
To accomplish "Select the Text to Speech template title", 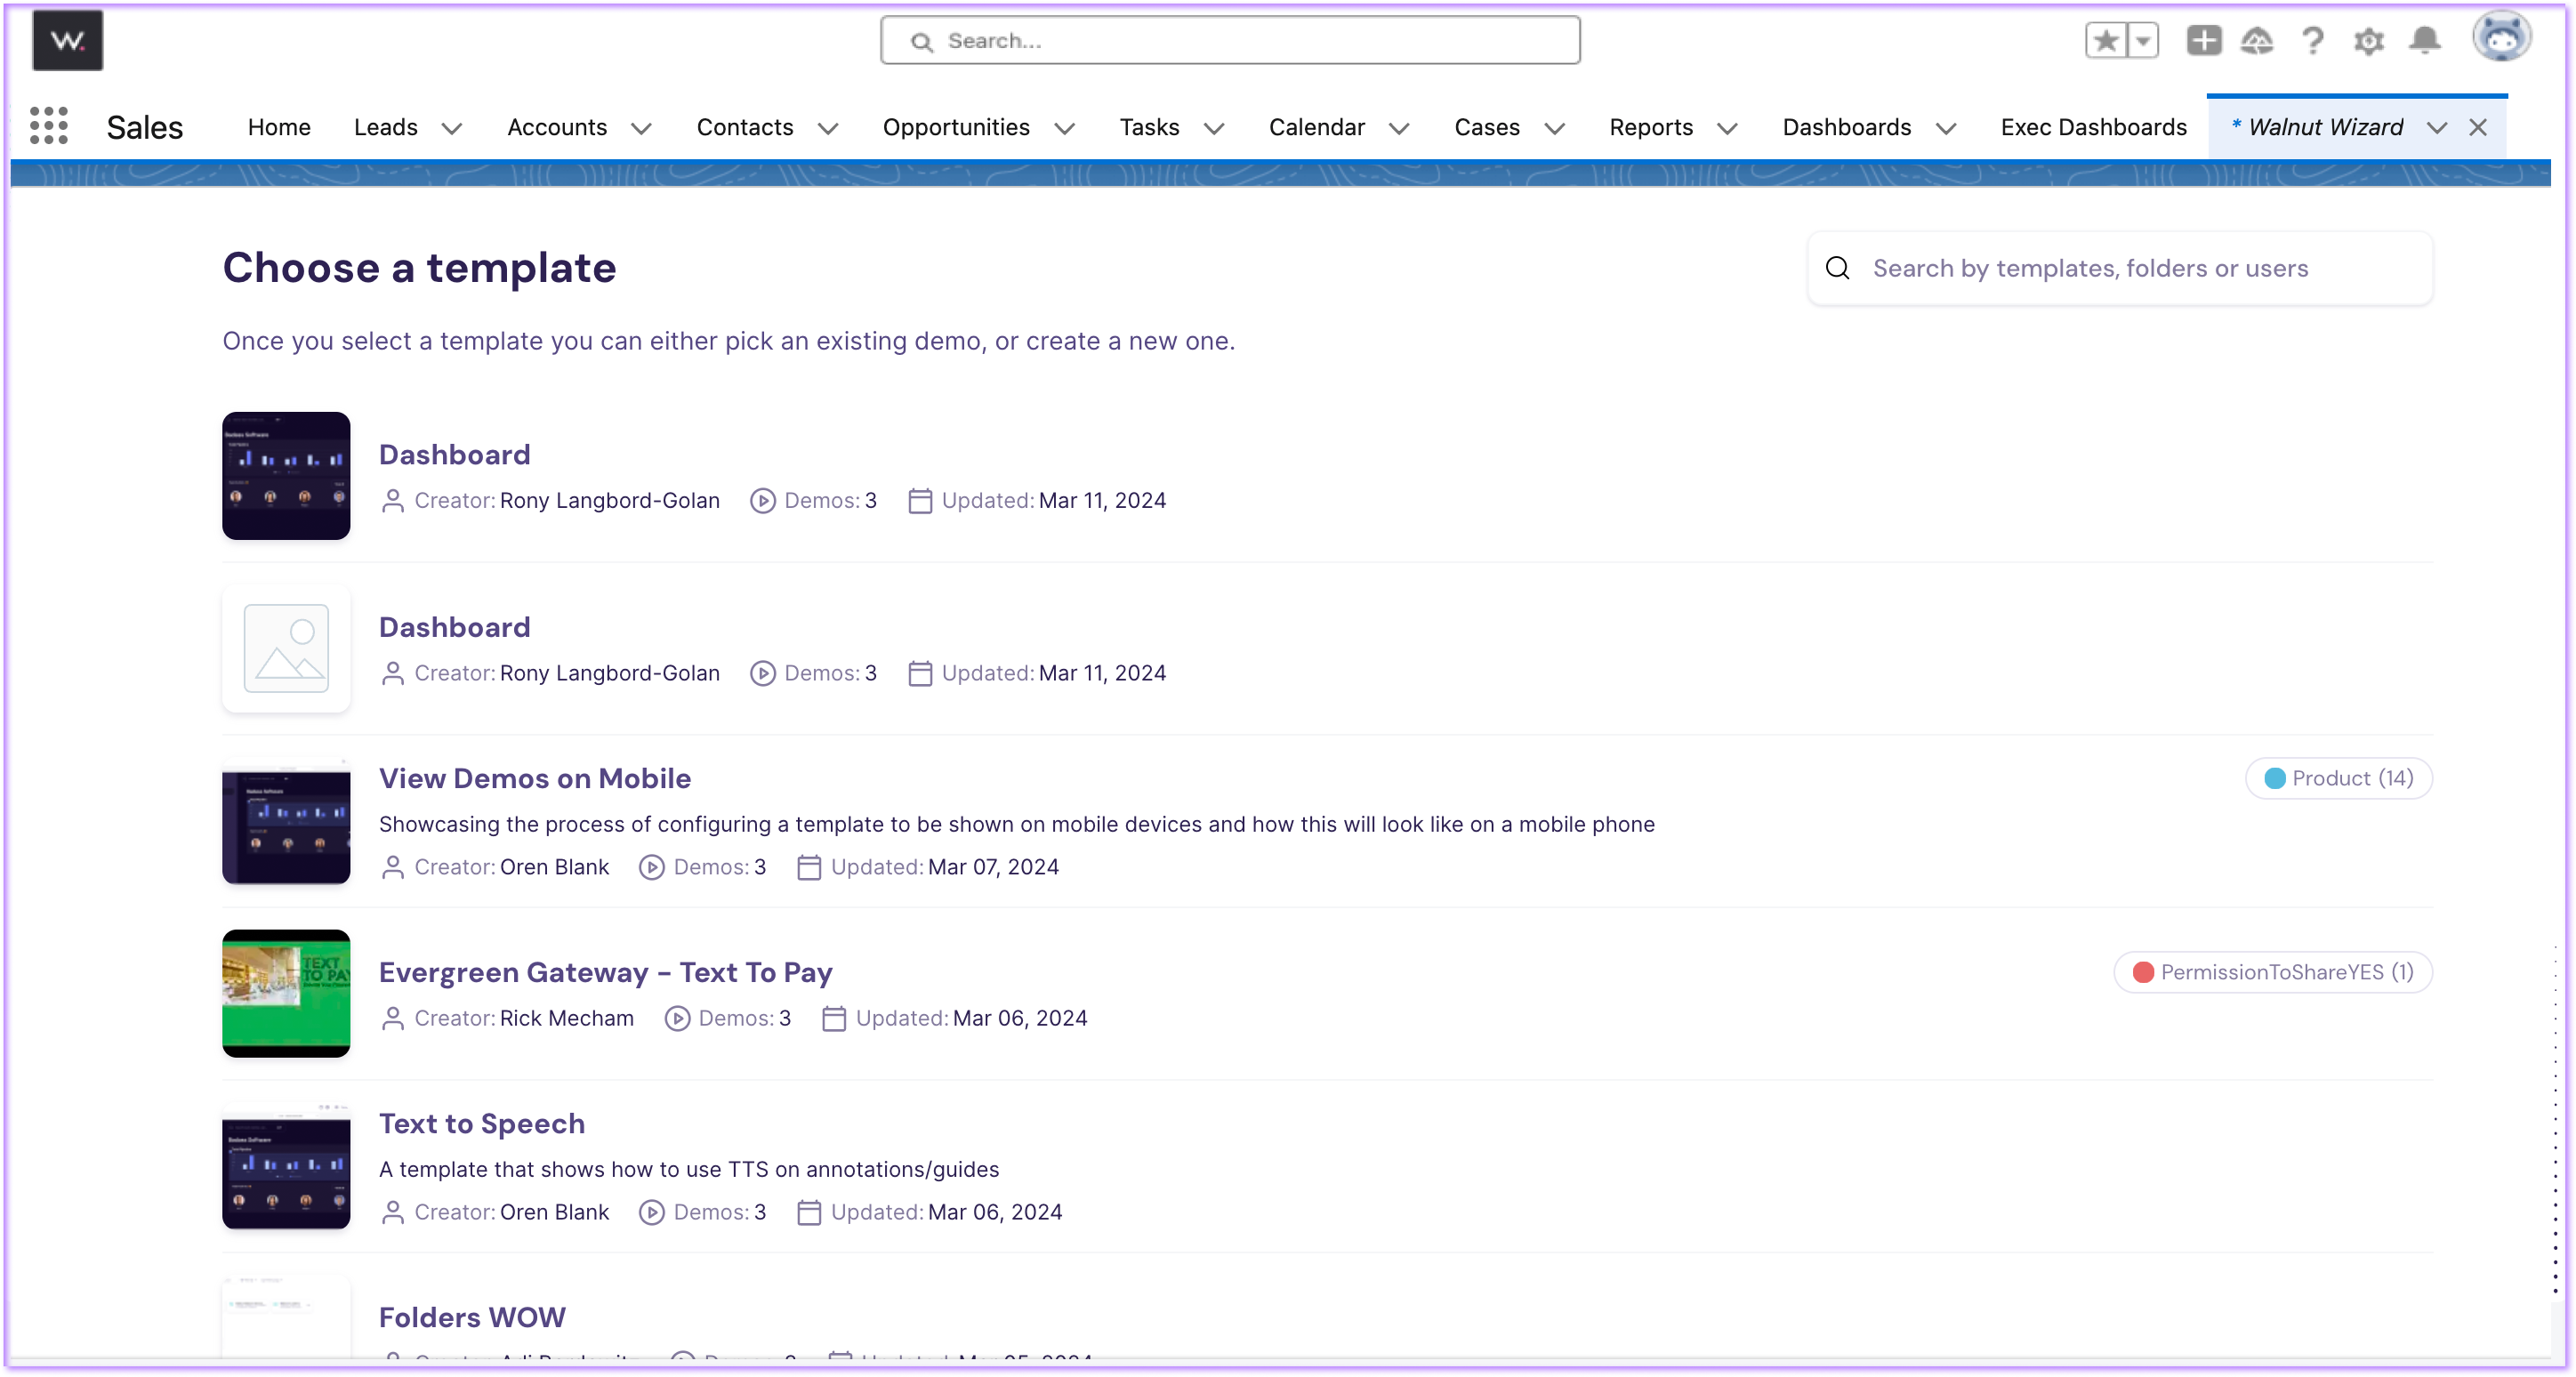I will pos(482,1123).
